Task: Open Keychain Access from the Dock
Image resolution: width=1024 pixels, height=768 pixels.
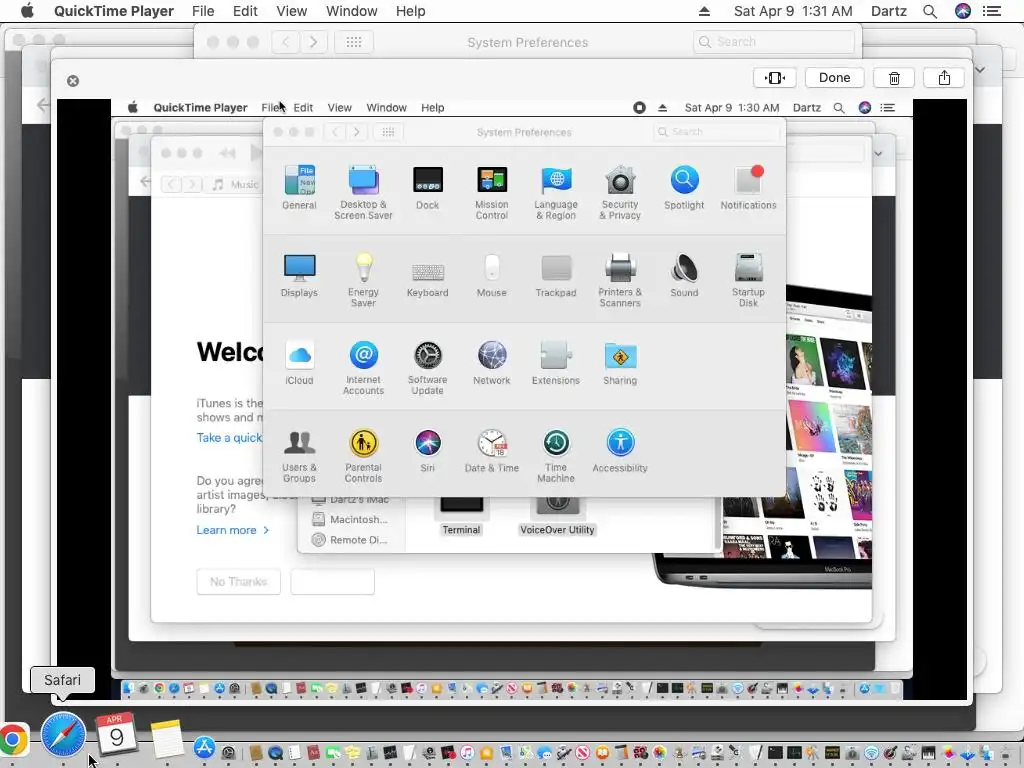Action: click(813, 752)
